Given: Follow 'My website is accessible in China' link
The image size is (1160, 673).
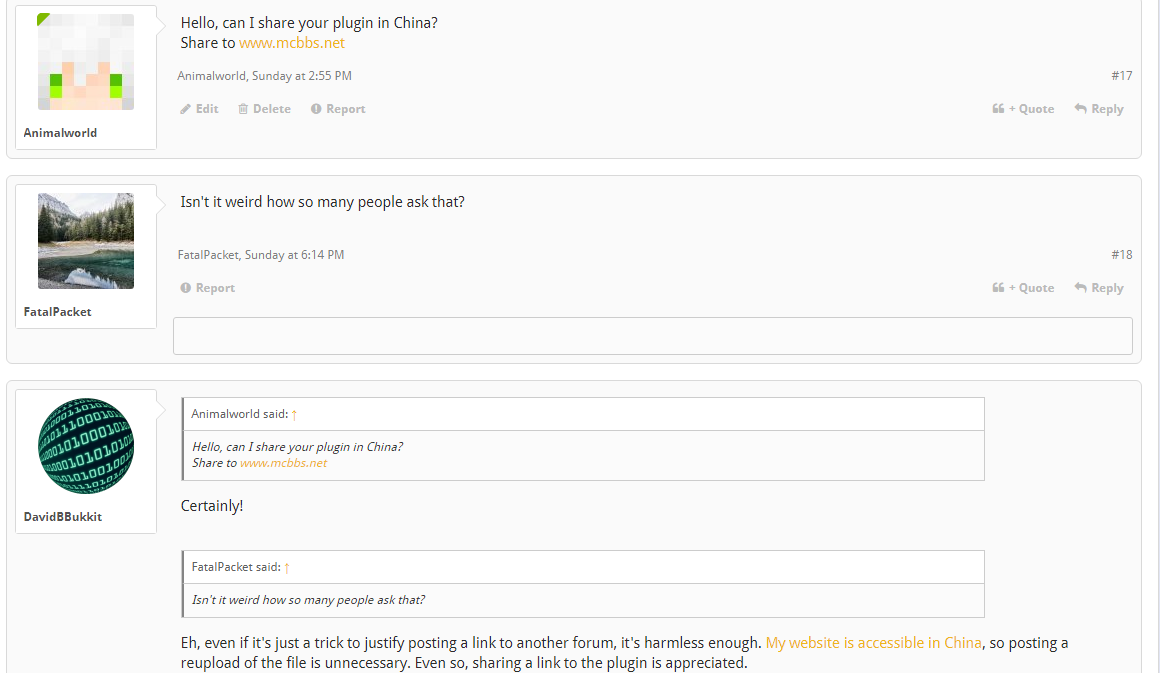Looking at the screenshot, I should point(873,643).
